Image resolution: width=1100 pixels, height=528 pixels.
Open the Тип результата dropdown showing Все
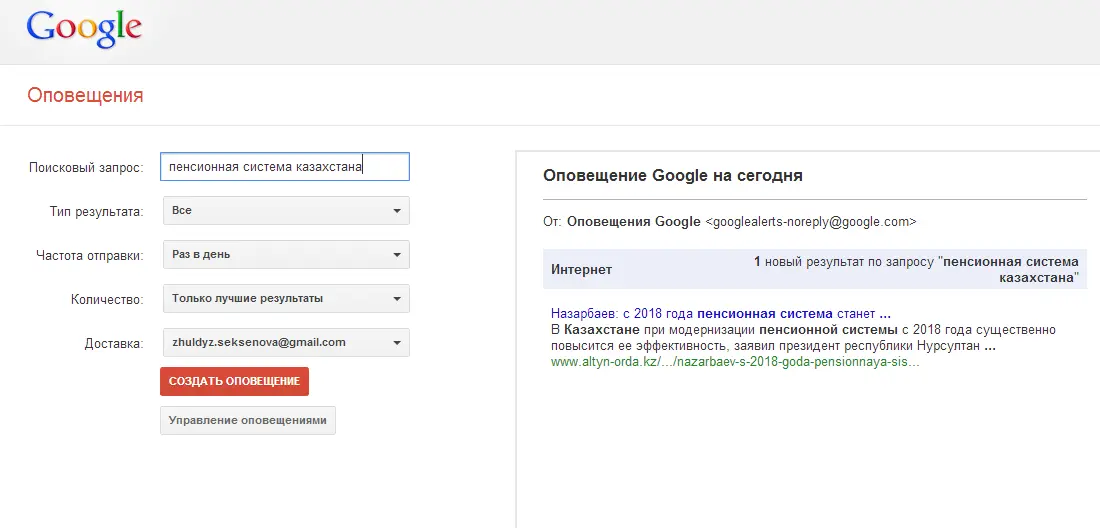tap(286, 210)
